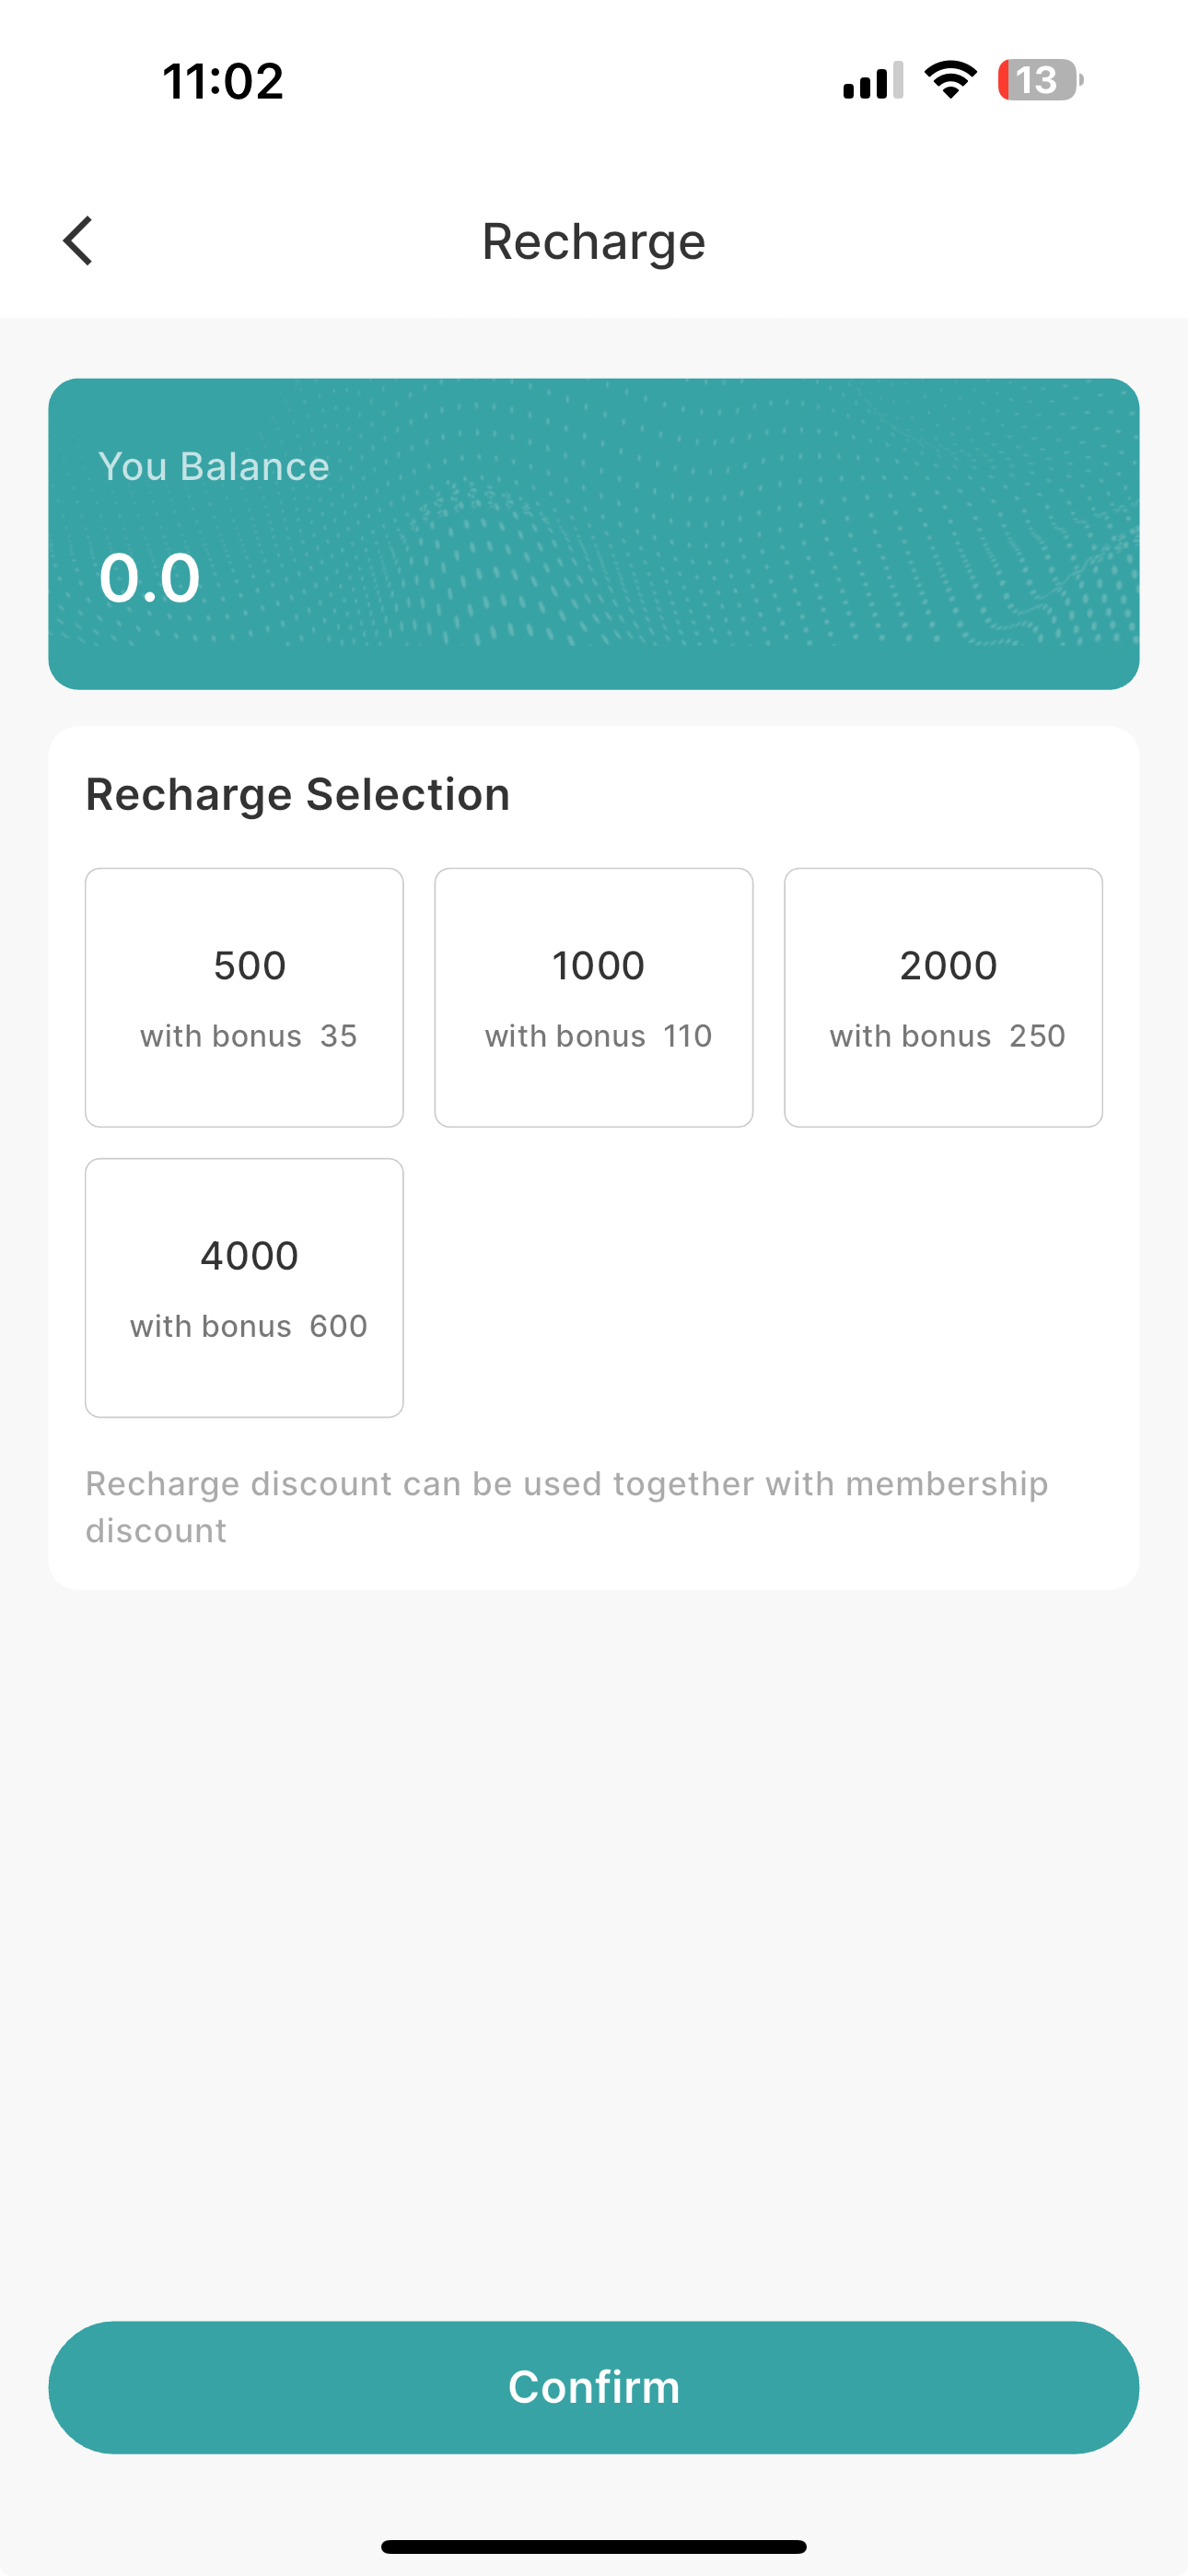Confirm the recharge
The height and width of the screenshot is (2576, 1188).
pyautogui.click(x=594, y=2387)
